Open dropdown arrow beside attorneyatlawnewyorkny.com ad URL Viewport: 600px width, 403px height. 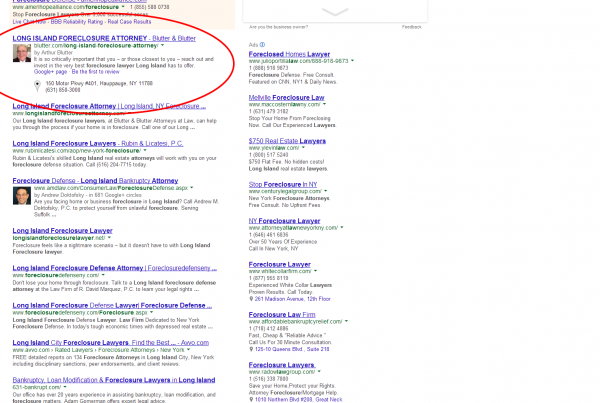[x=342, y=228]
